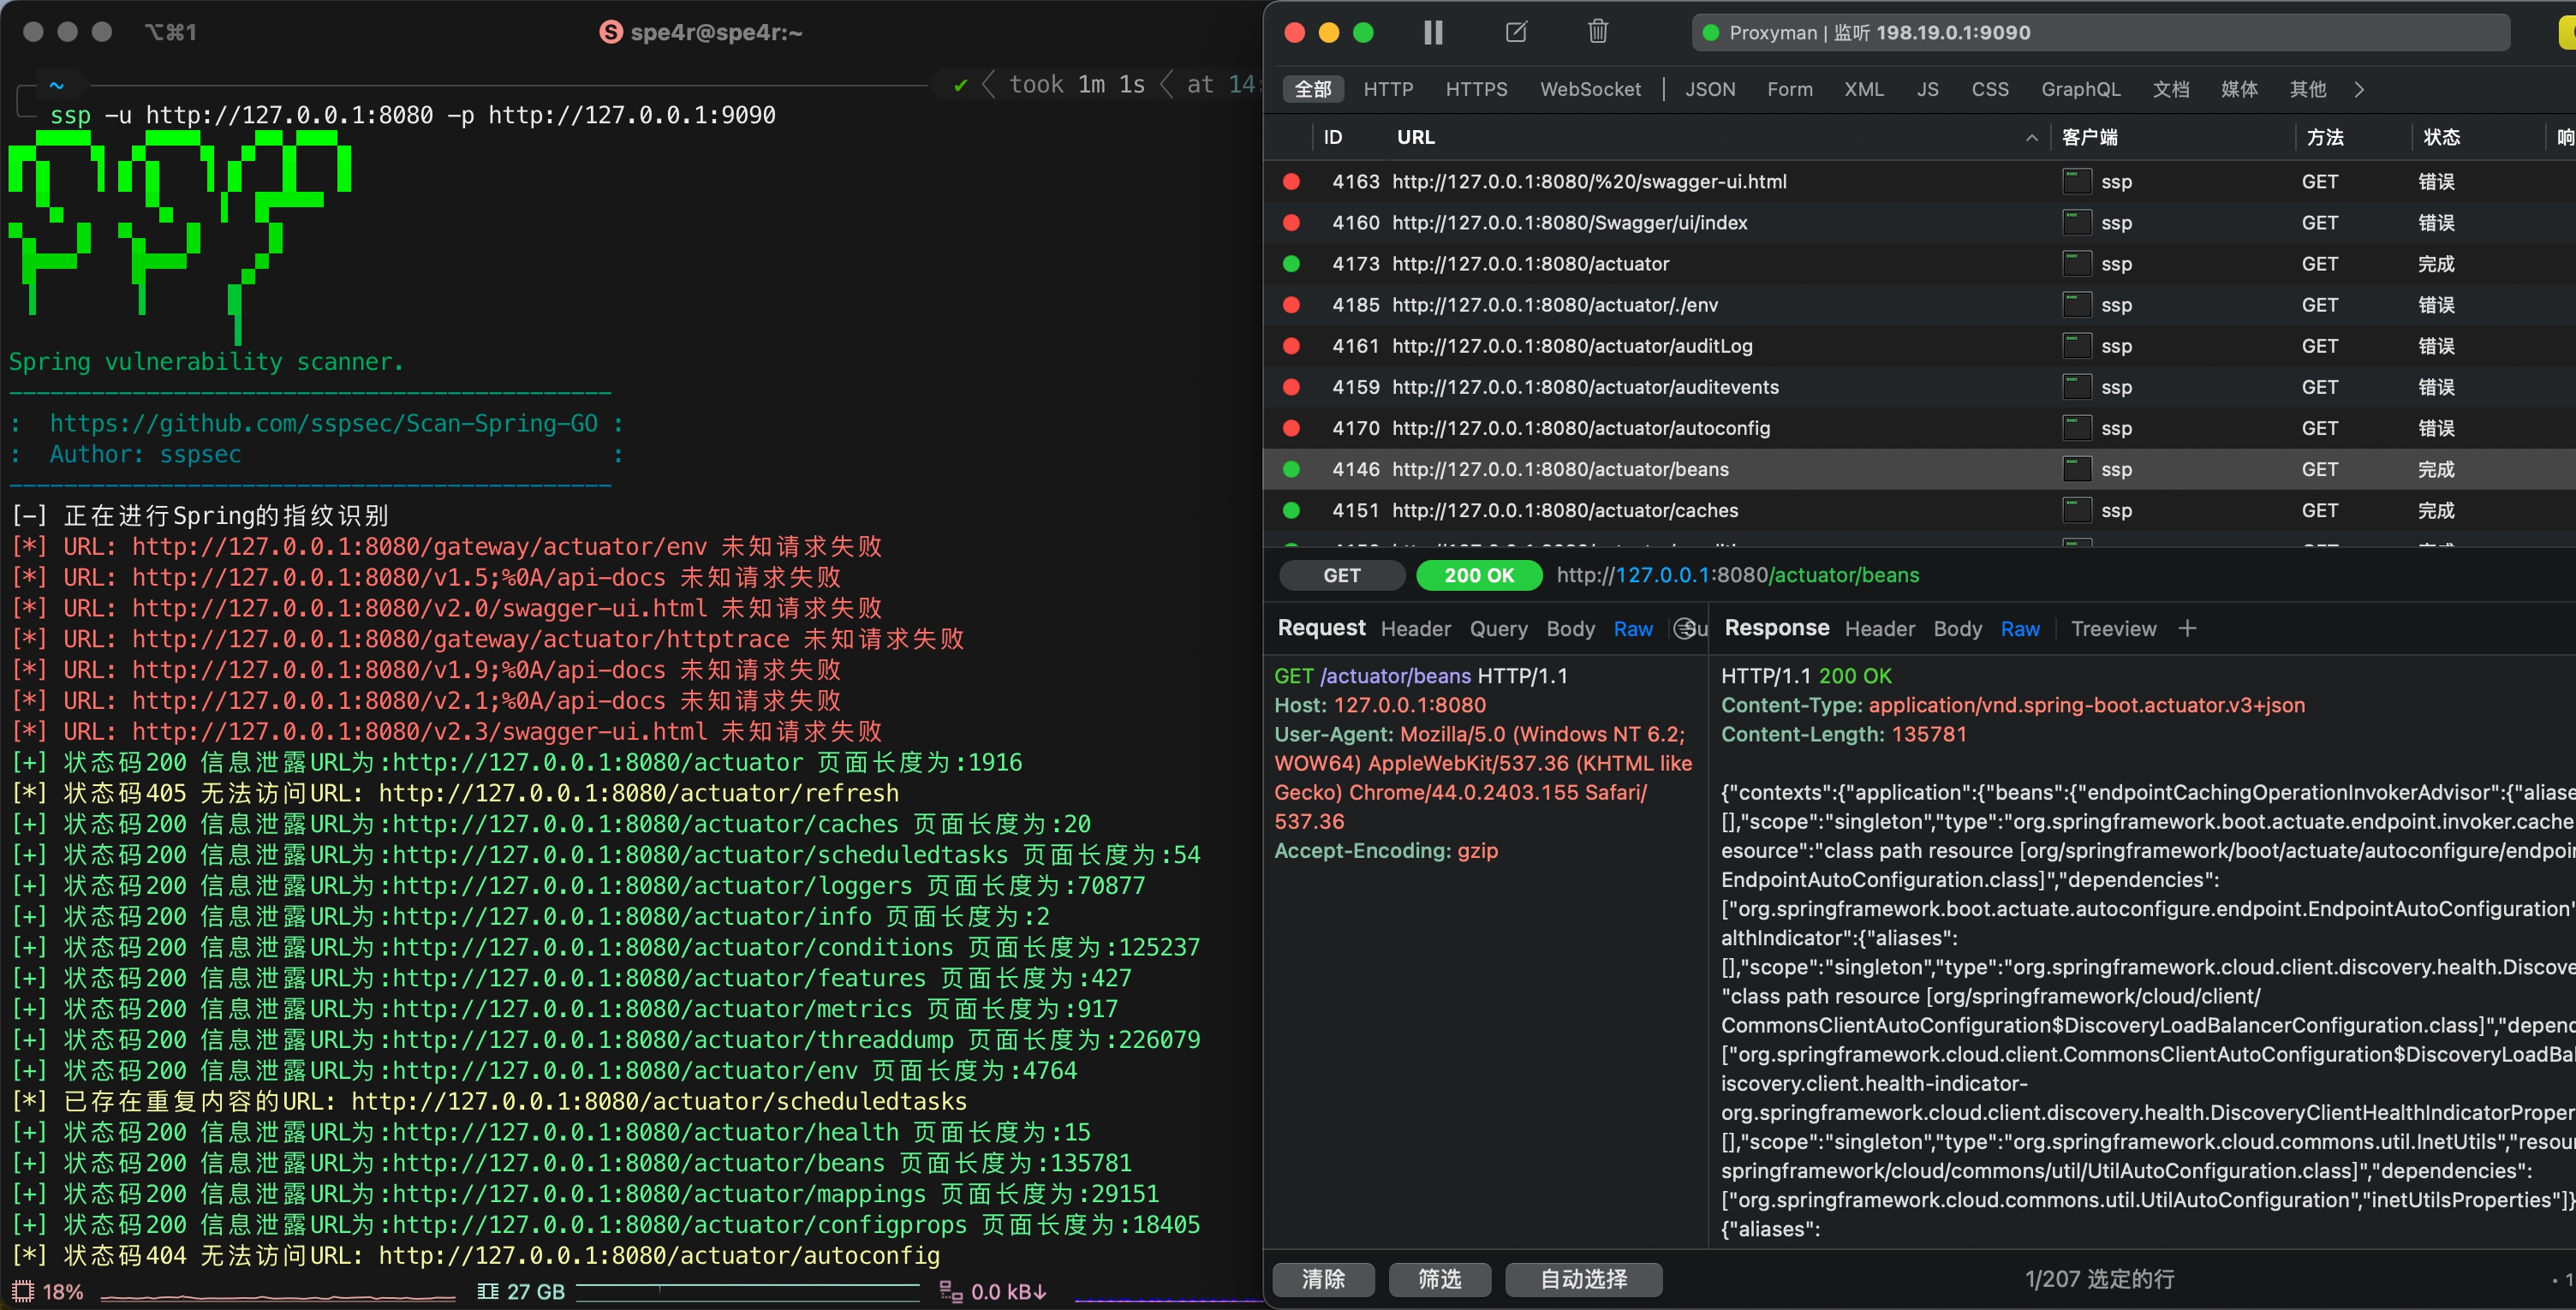Select request 4160 Swagger/ui/index row
This screenshot has height=1310, width=2576.
pyautogui.click(x=1920, y=222)
